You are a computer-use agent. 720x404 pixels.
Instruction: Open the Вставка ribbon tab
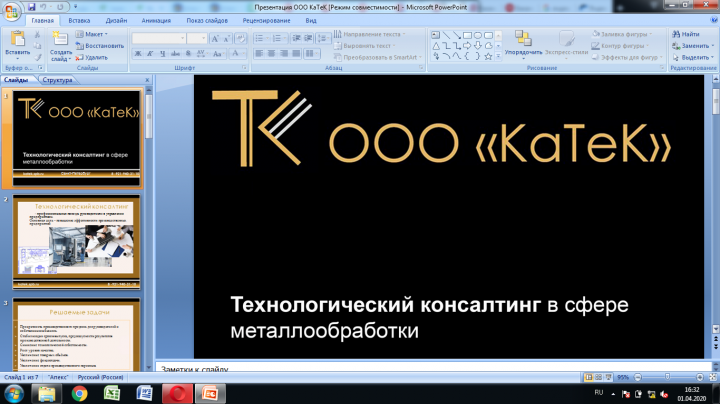79,21
